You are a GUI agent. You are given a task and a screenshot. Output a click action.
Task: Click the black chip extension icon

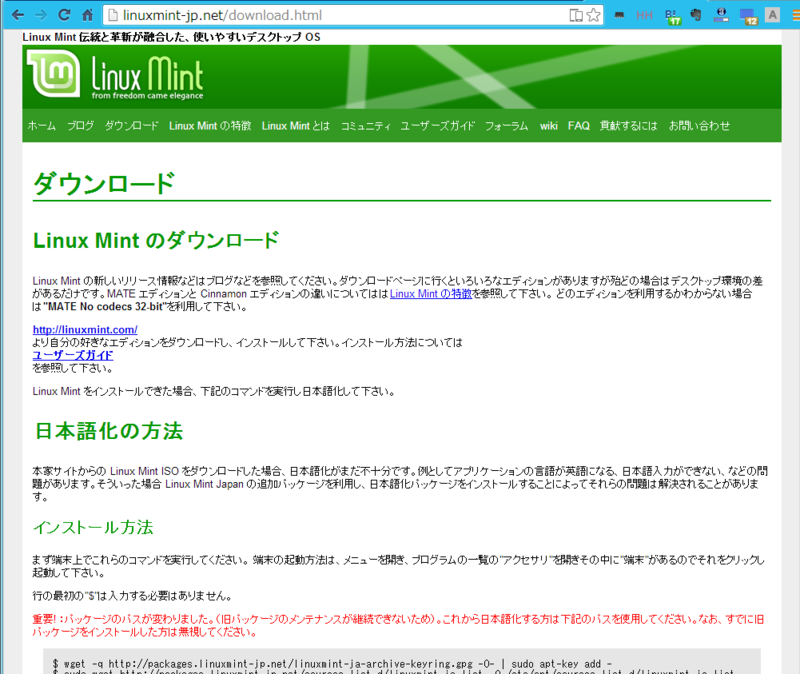click(619, 15)
